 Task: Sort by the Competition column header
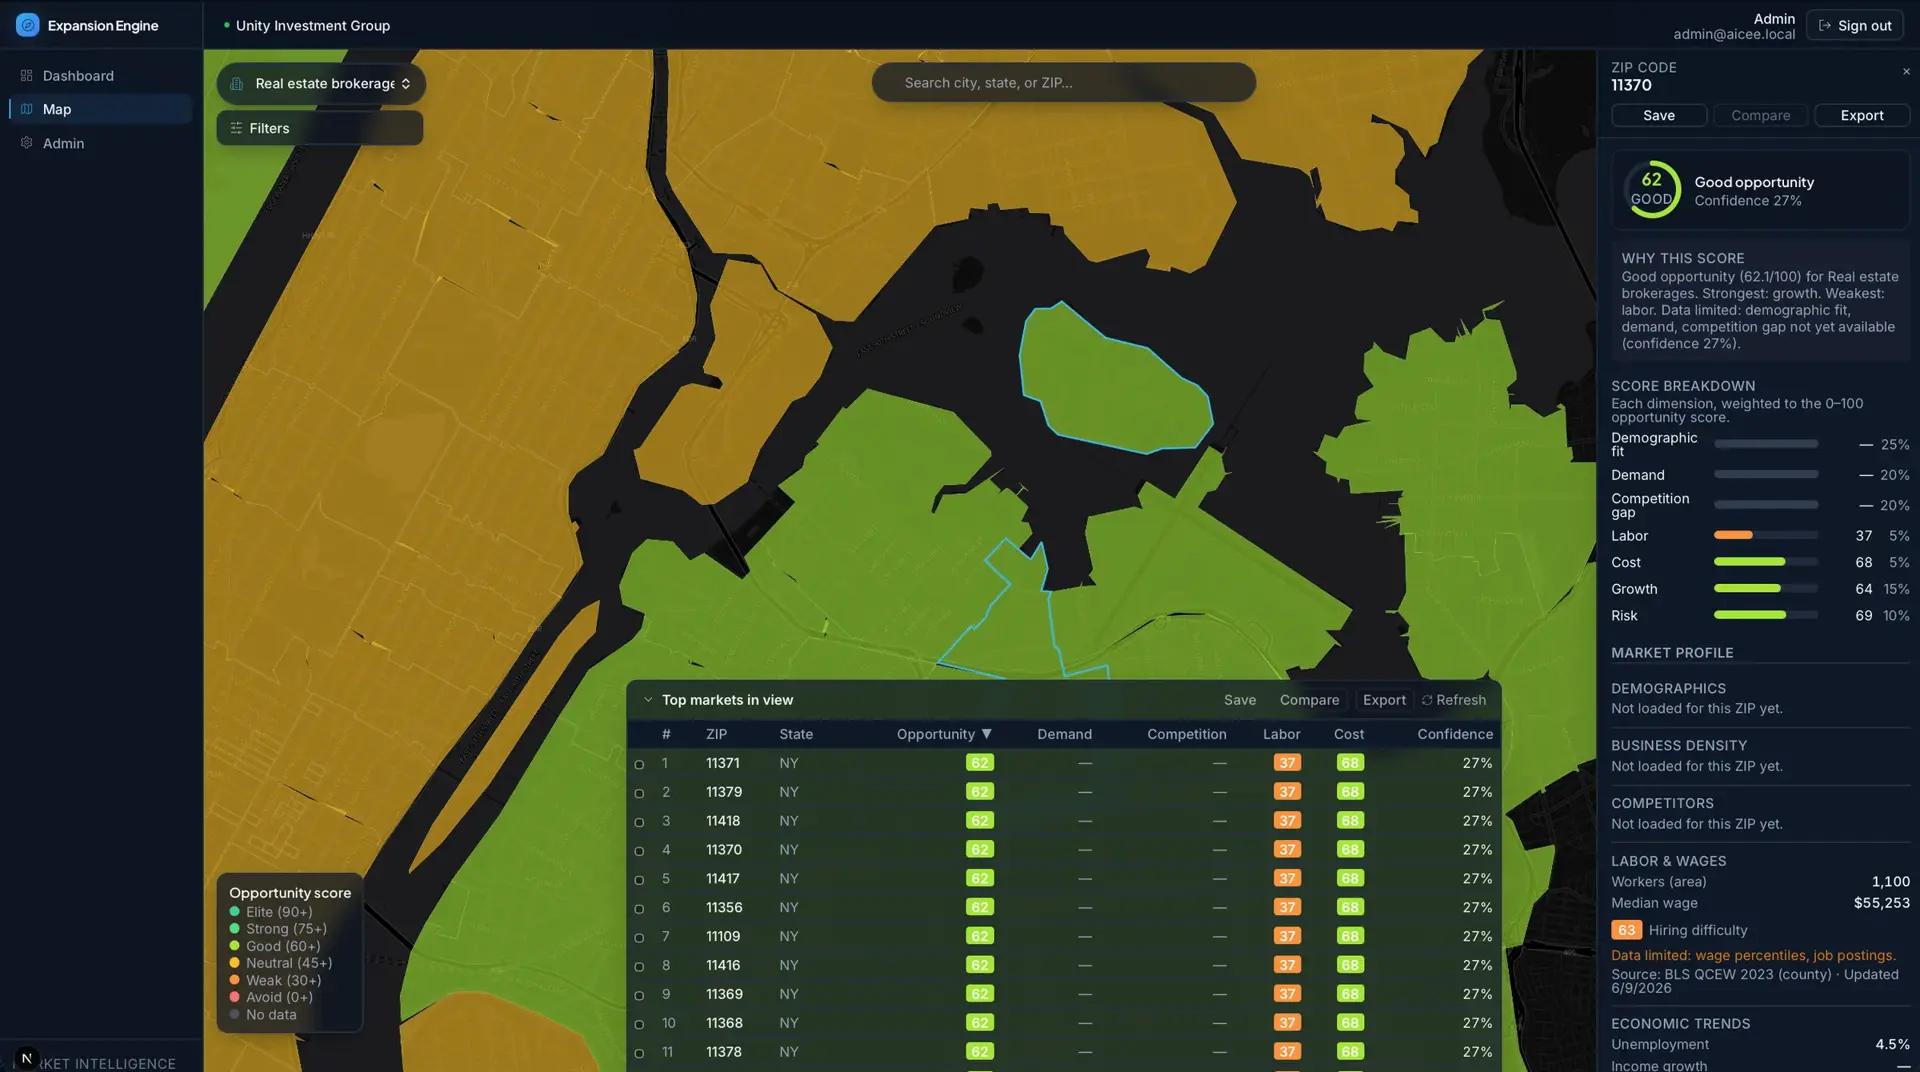1186,734
